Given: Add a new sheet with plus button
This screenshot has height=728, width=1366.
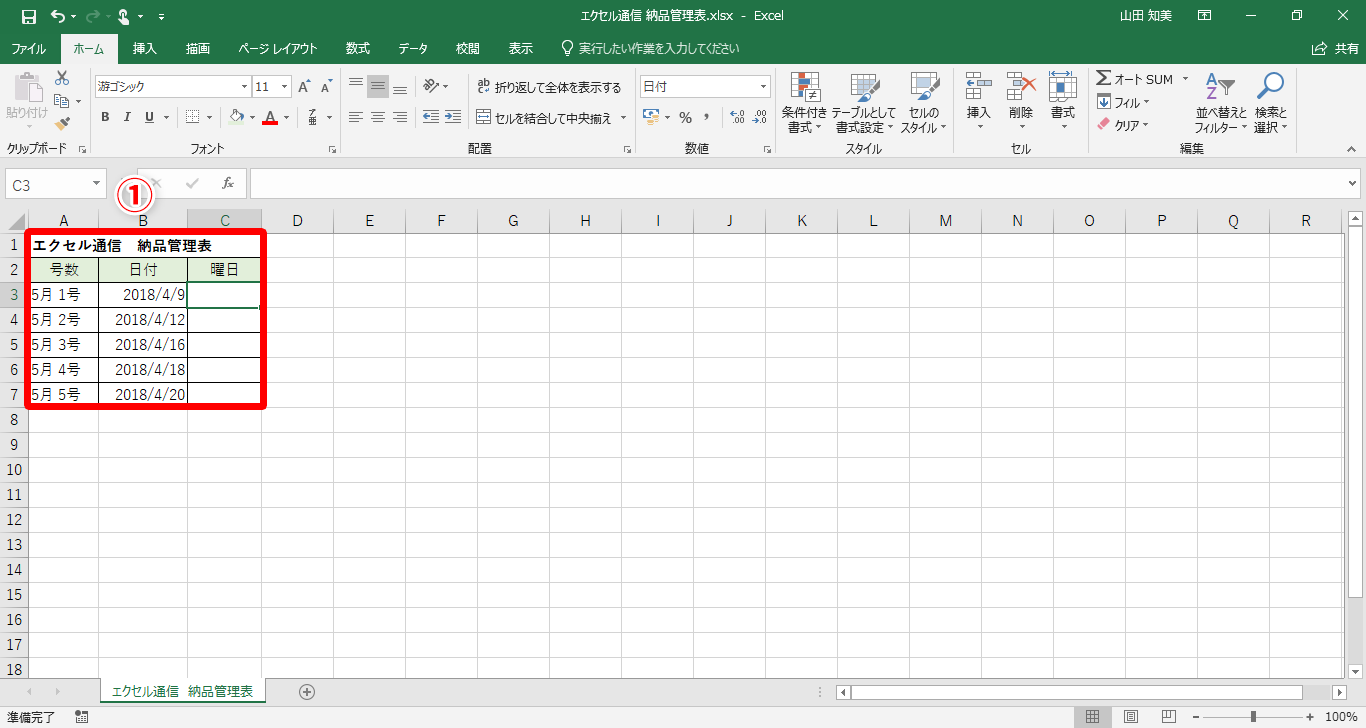Looking at the screenshot, I should point(307,692).
